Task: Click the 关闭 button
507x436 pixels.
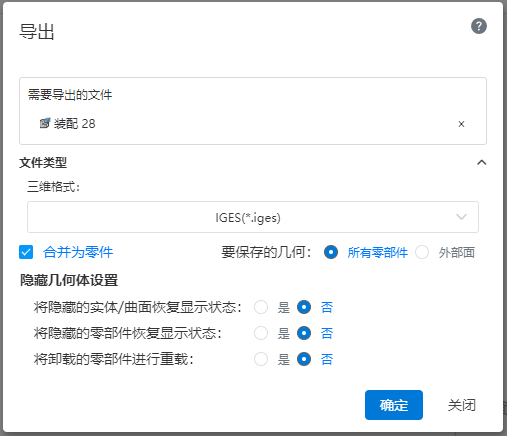Action: [x=462, y=405]
